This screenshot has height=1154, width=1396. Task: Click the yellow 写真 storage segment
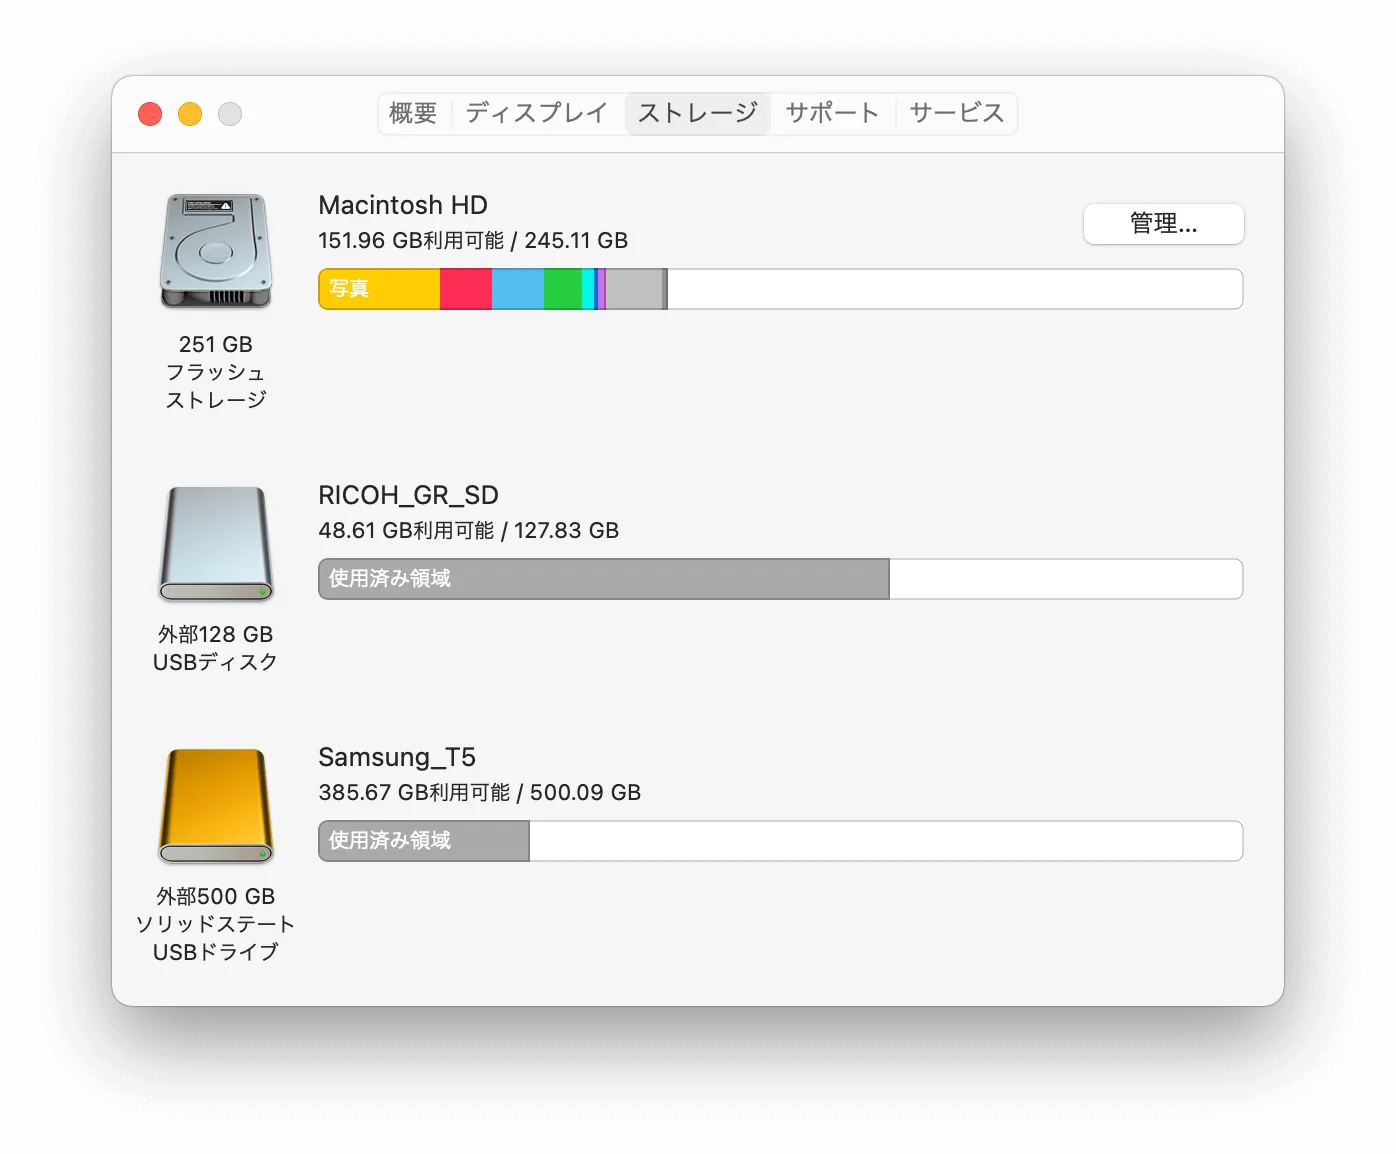point(379,289)
